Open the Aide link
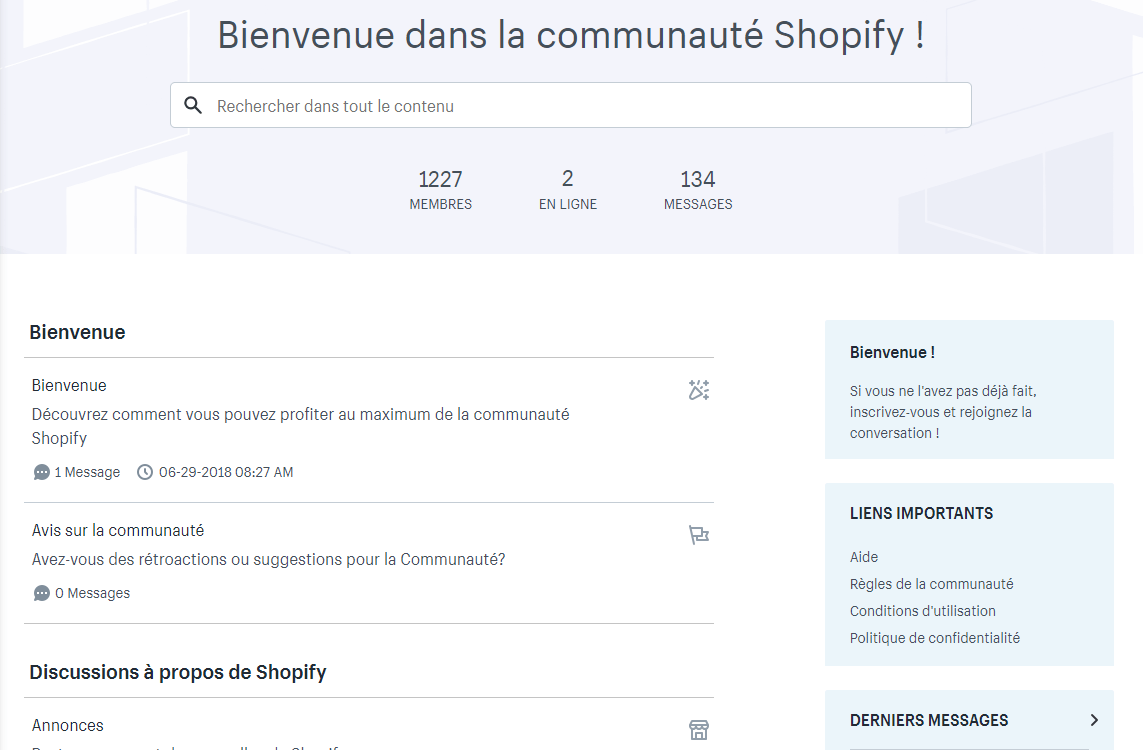 coord(864,557)
